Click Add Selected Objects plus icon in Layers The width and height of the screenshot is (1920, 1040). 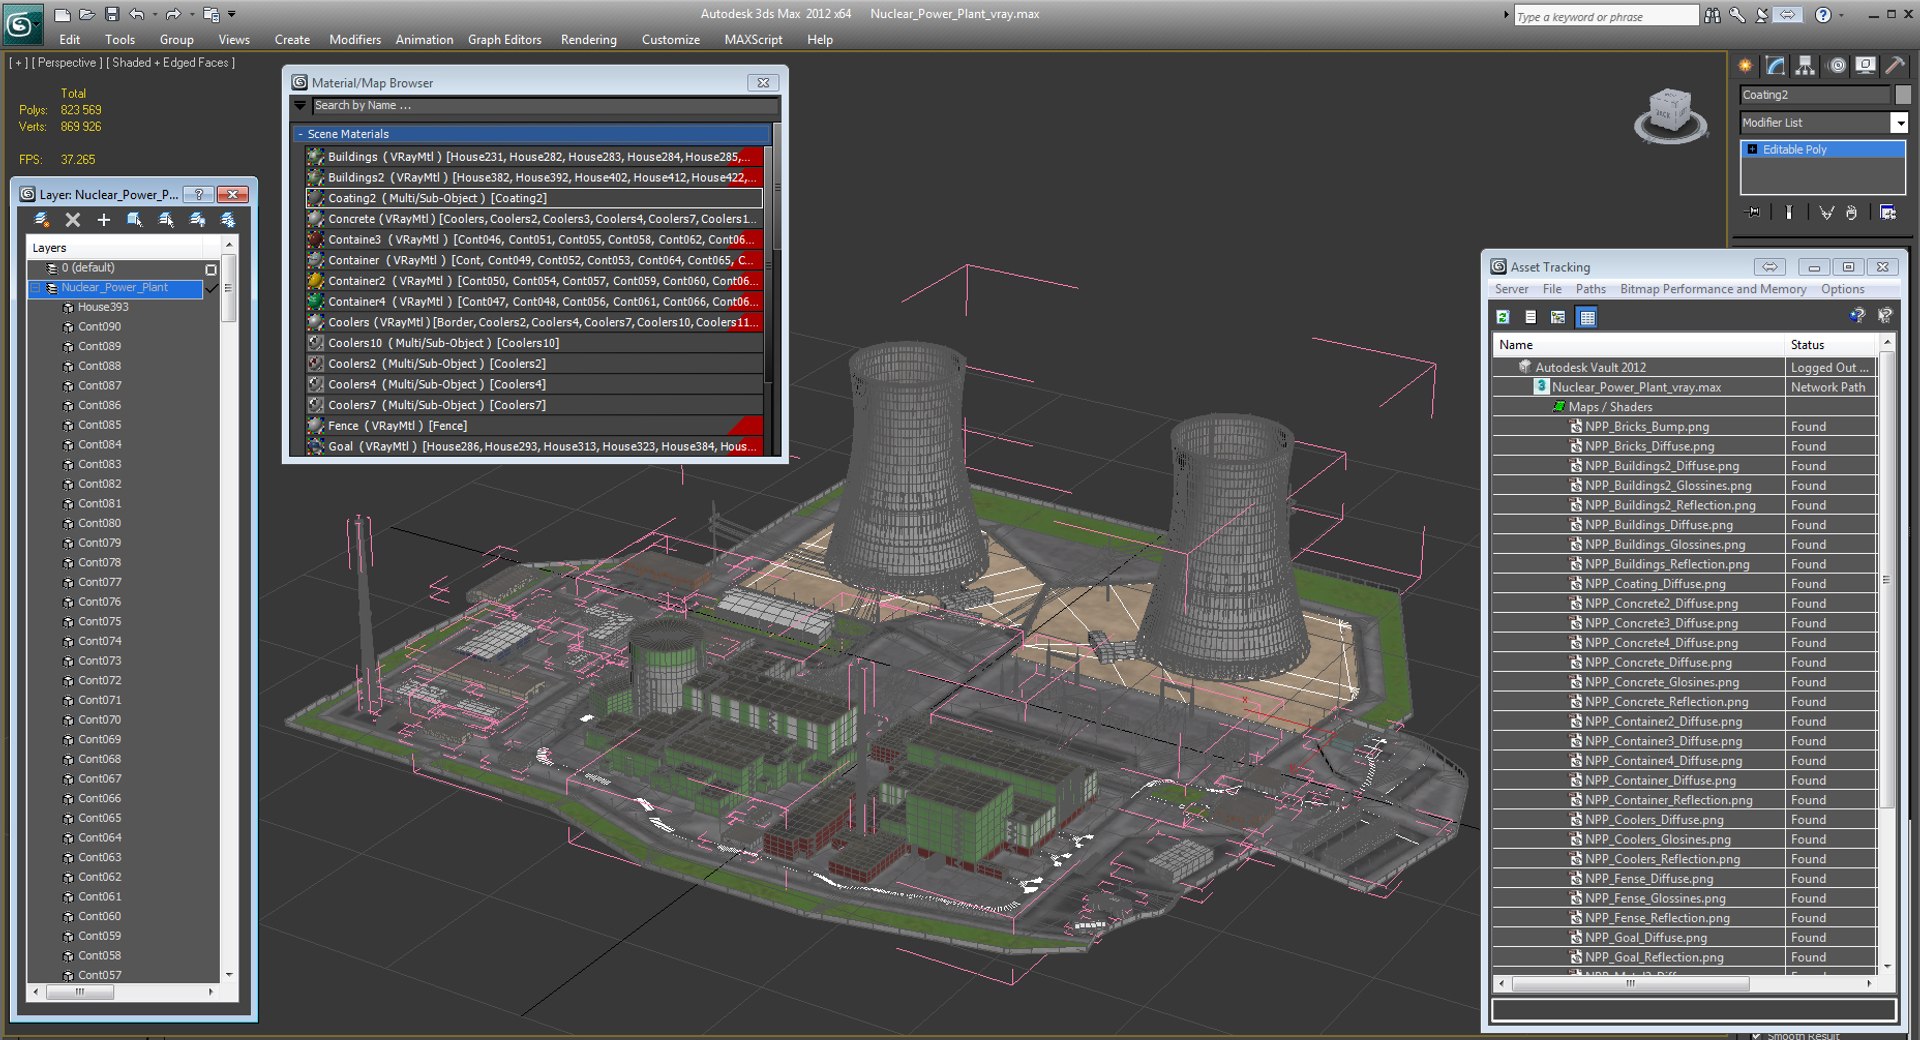click(x=103, y=220)
